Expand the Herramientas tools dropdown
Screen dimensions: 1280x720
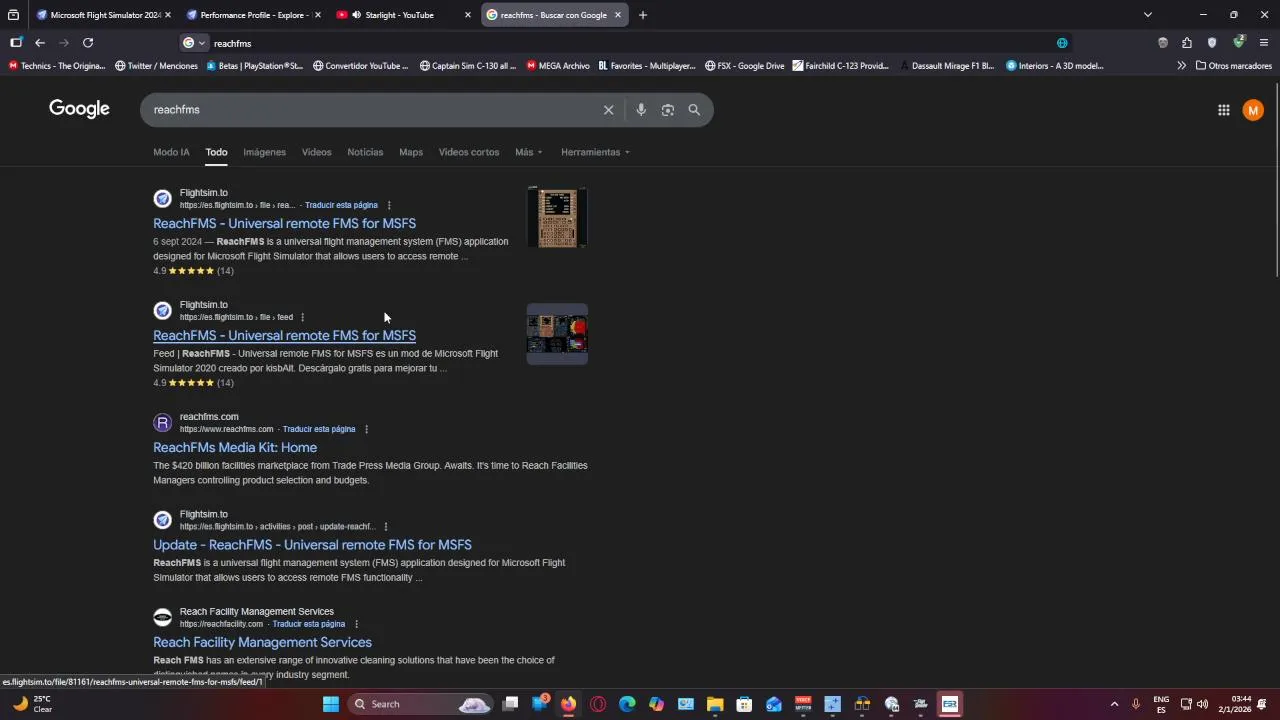click(x=596, y=152)
